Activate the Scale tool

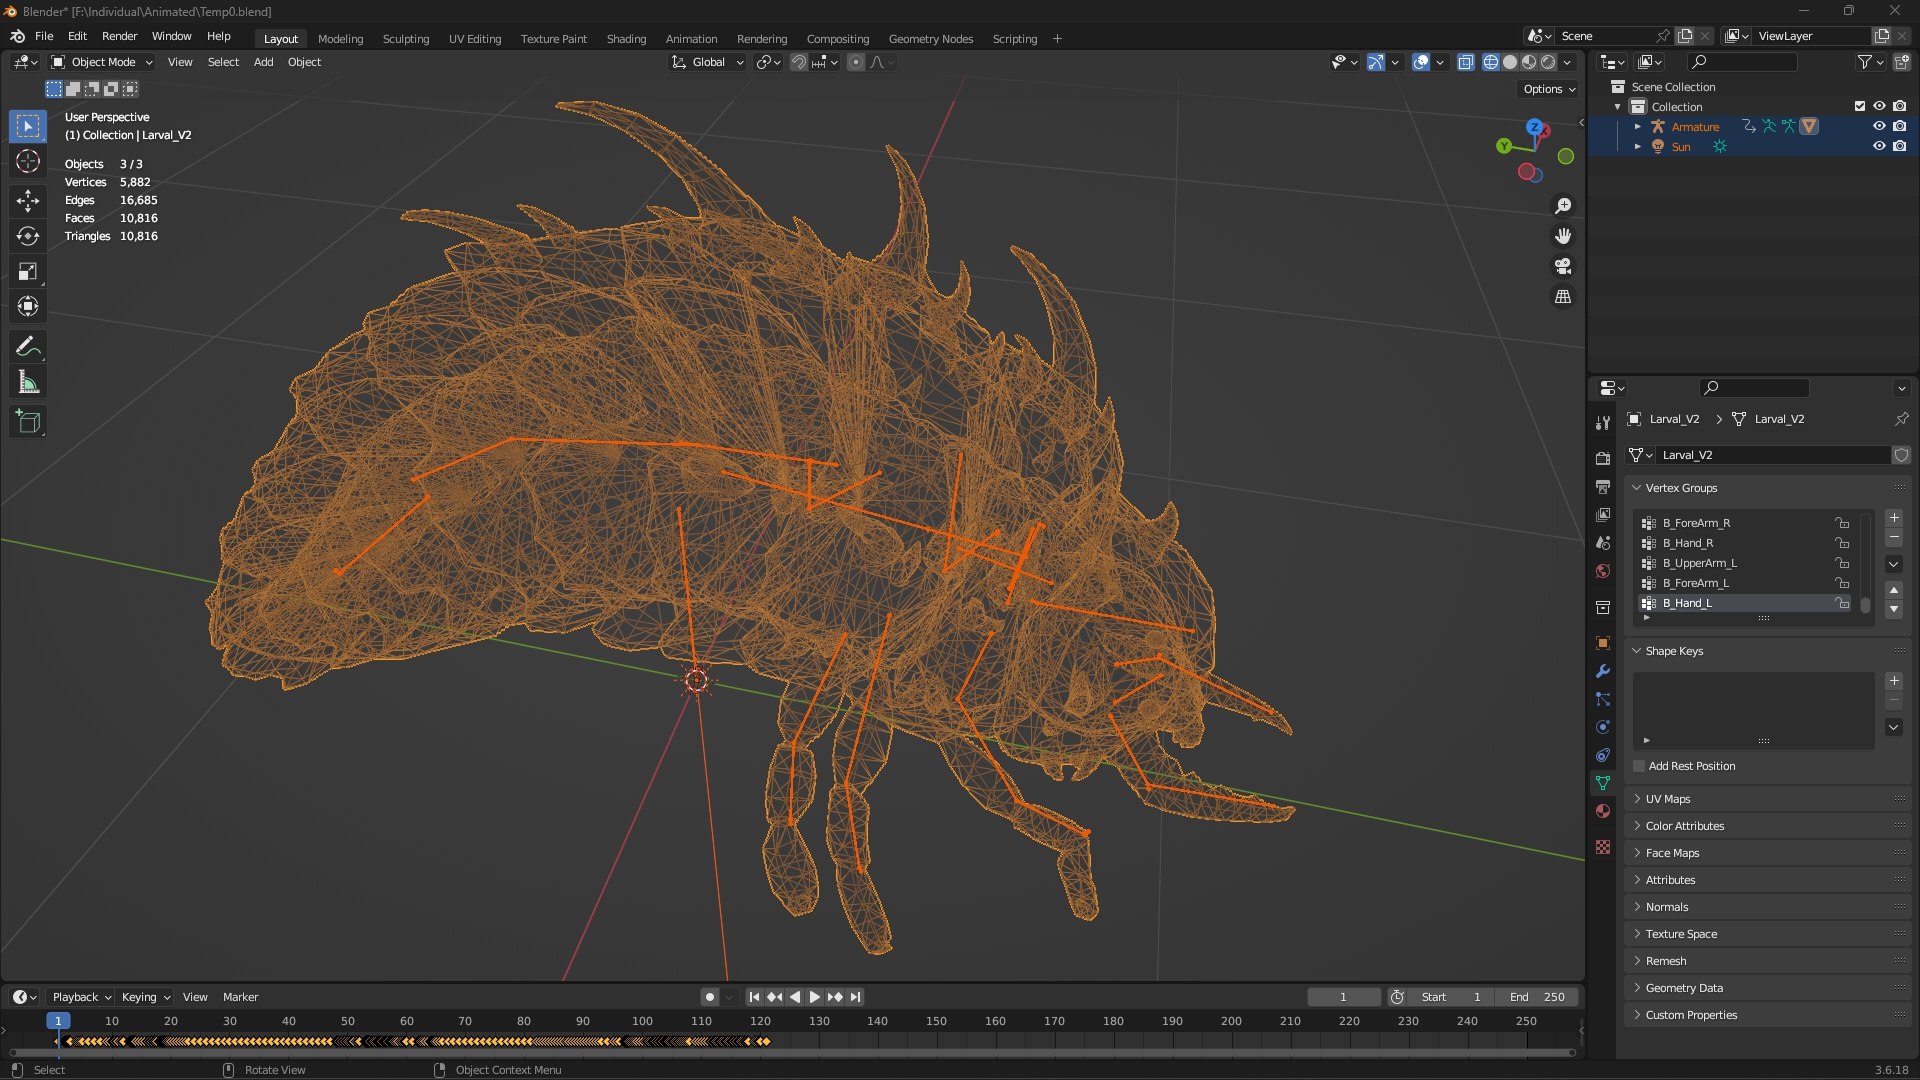(x=28, y=271)
